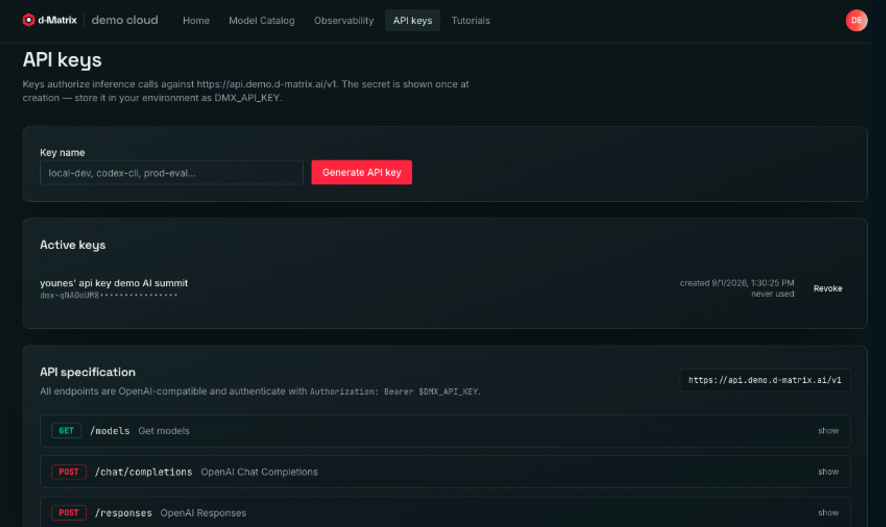Click the masked key dmx-qNAOoUM8
Image resolution: width=886 pixels, height=527 pixels.
(108, 295)
